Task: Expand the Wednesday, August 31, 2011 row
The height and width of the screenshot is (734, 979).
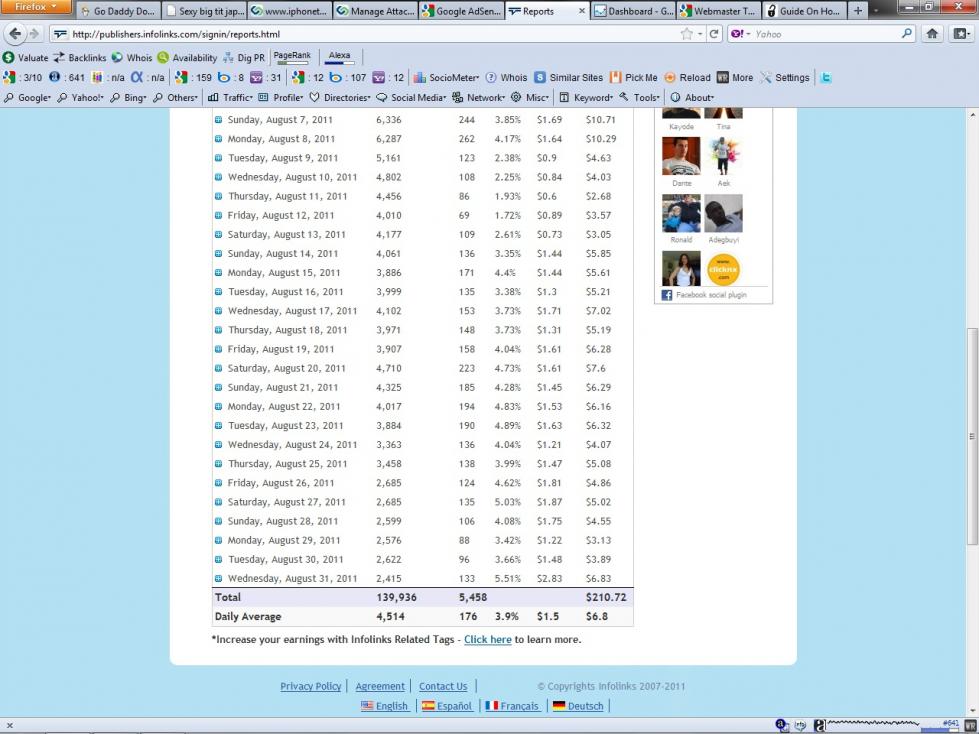Action: (x=218, y=578)
